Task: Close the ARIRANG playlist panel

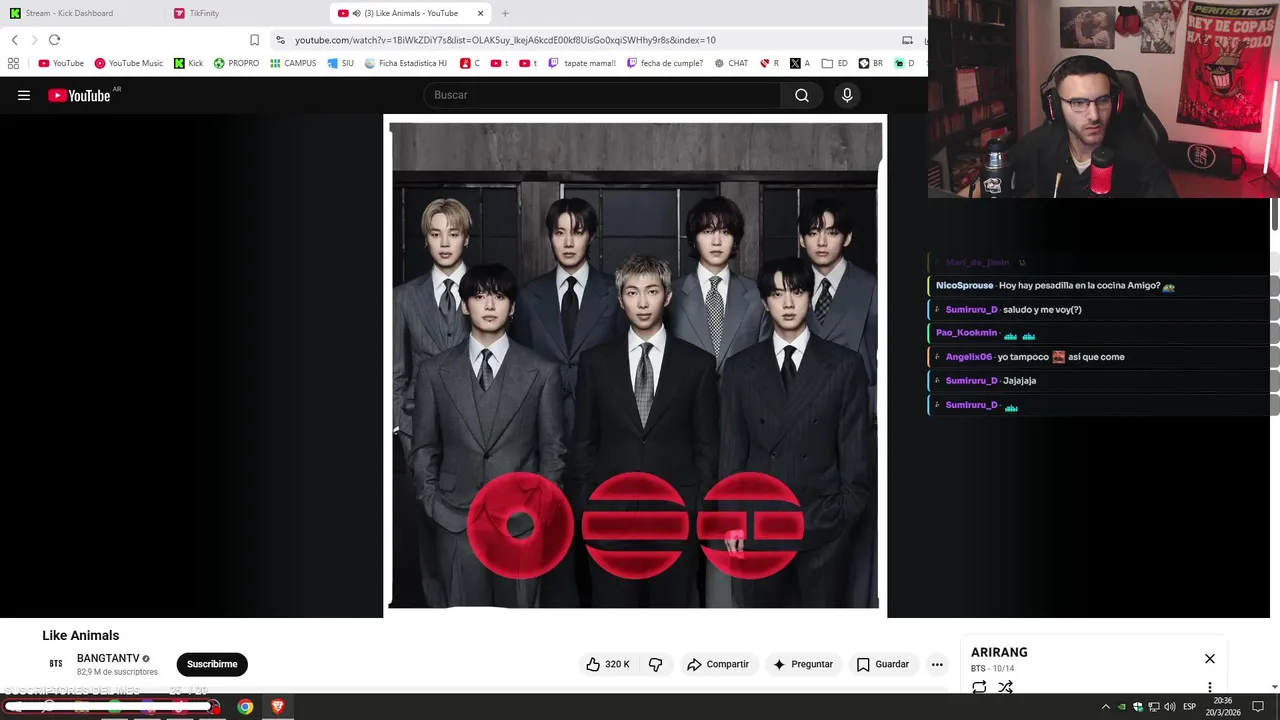Action: [x=1210, y=659]
